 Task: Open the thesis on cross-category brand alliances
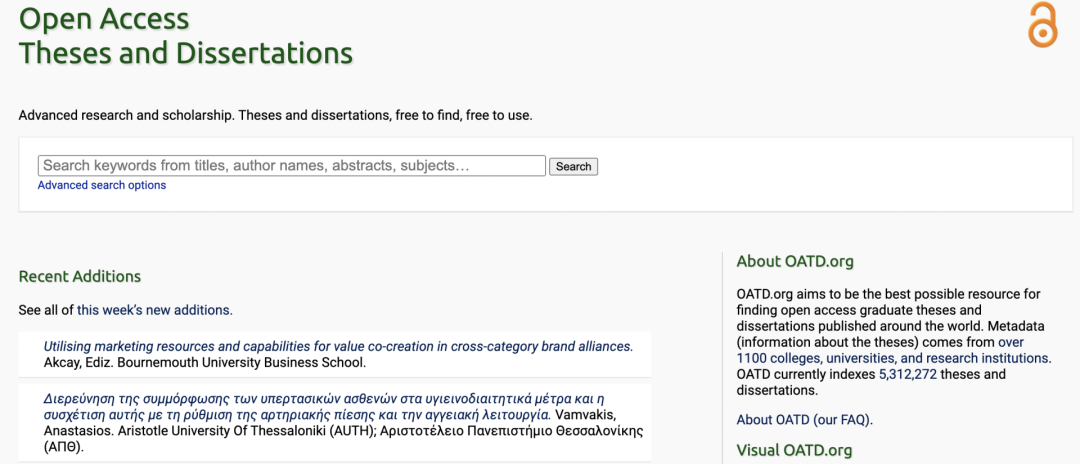[338, 346]
